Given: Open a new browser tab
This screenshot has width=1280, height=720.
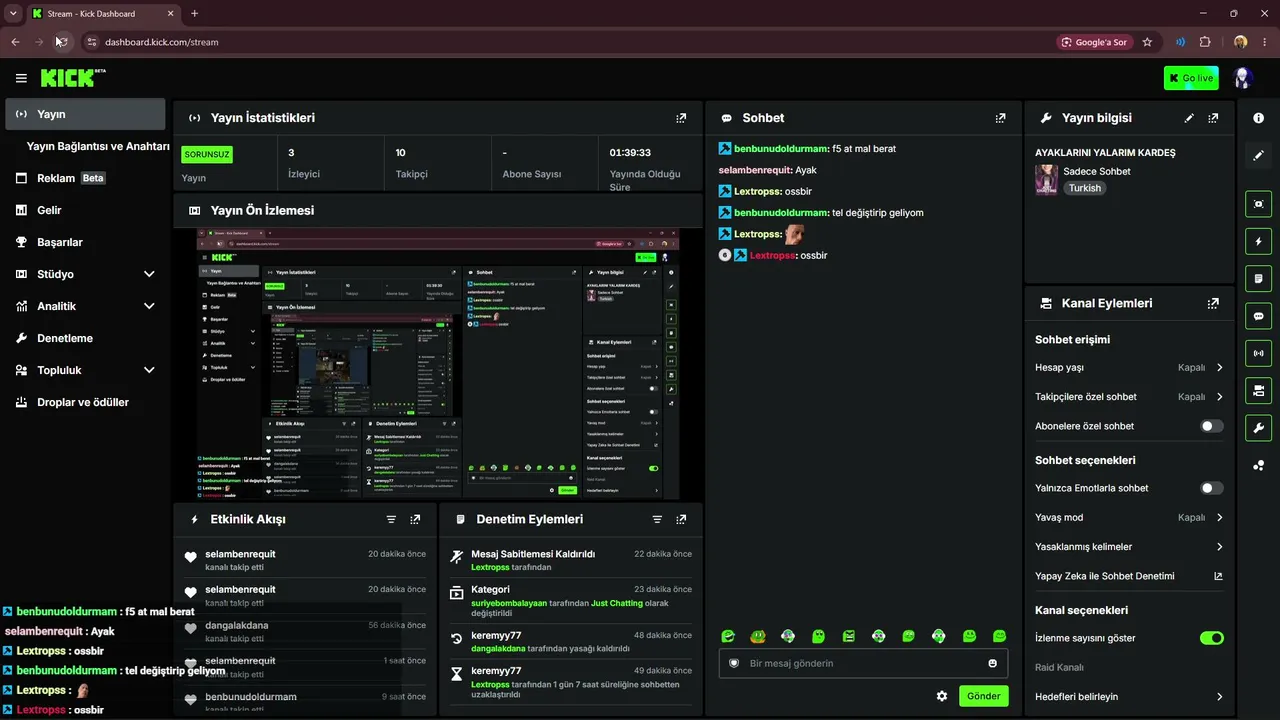Looking at the screenshot, I should (x=194, y=14).
